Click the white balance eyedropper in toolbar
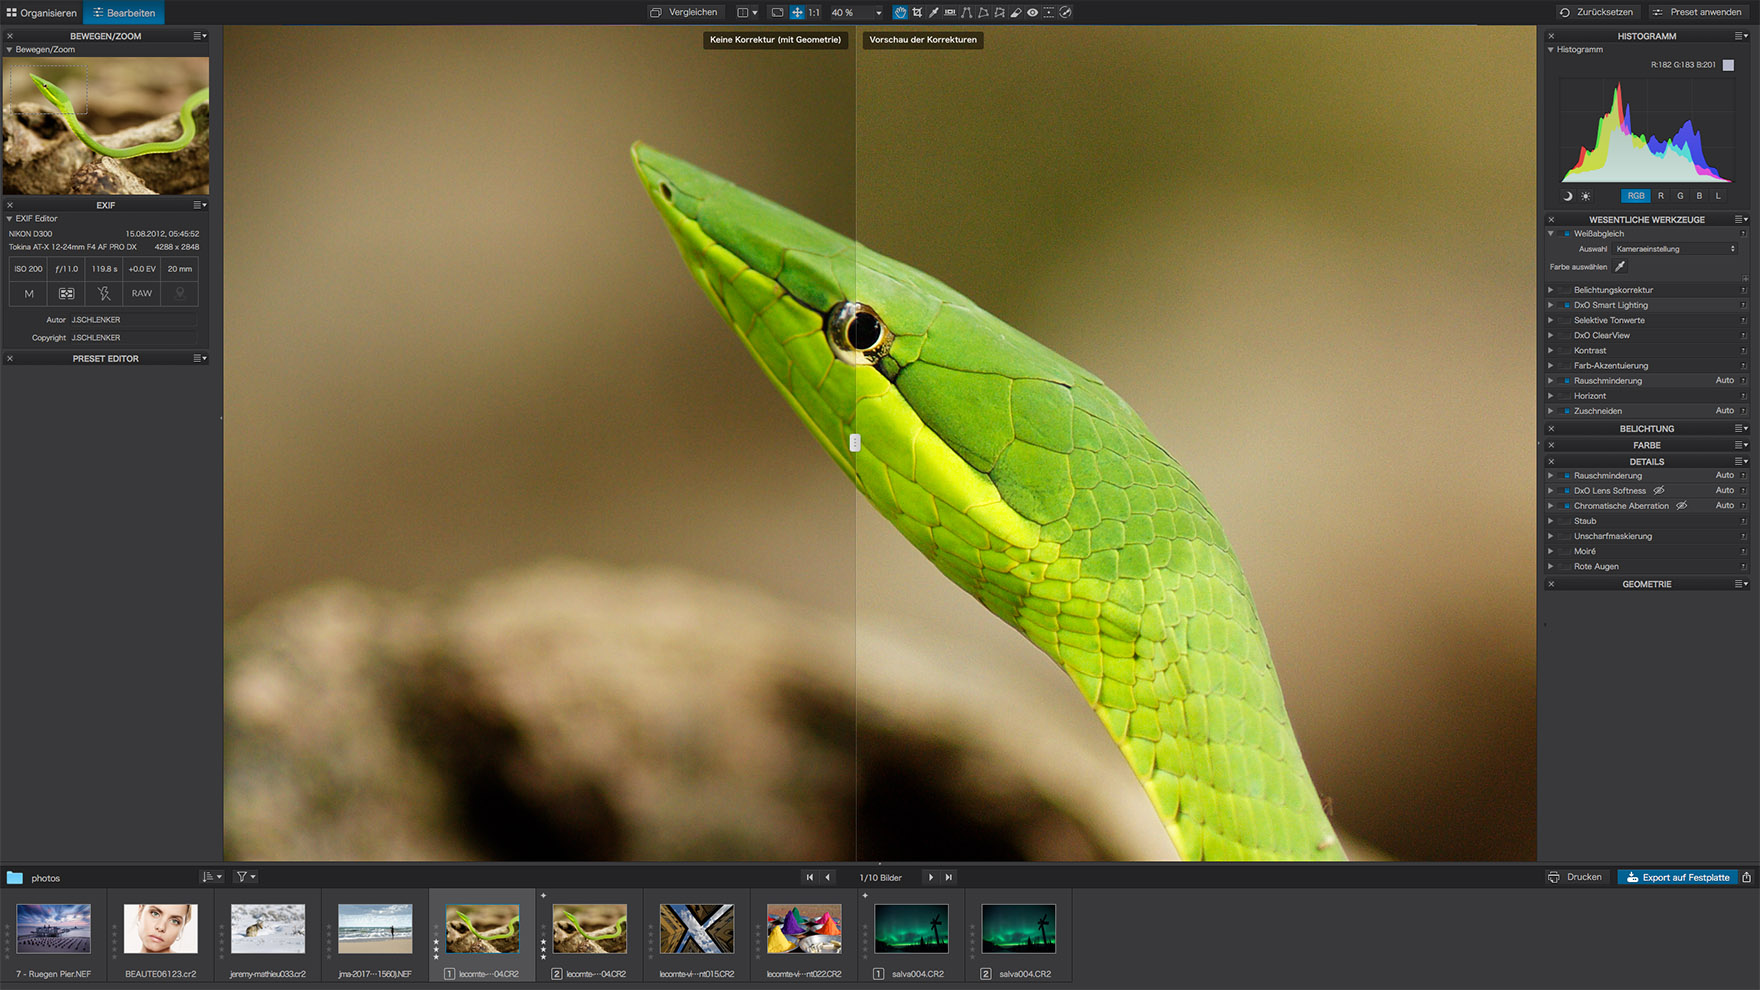The height and width of the screenshot is (990, 1760). (934, 13)
